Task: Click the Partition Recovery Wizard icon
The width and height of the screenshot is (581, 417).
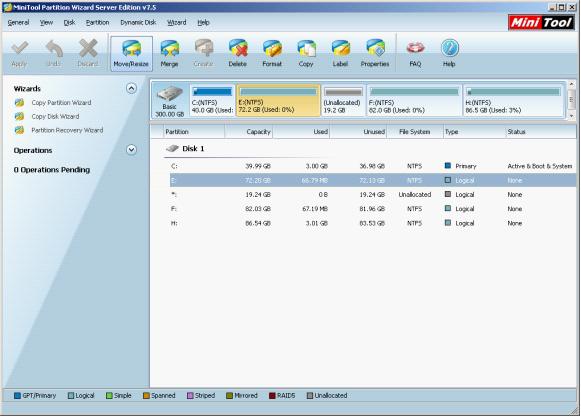Action: click(20, 130)
